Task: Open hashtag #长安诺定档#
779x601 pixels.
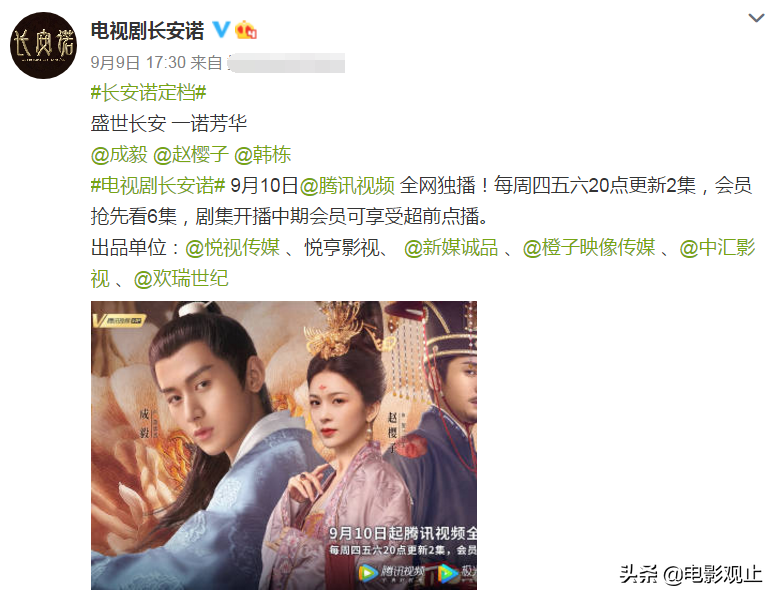Action: tap(149, 93)
